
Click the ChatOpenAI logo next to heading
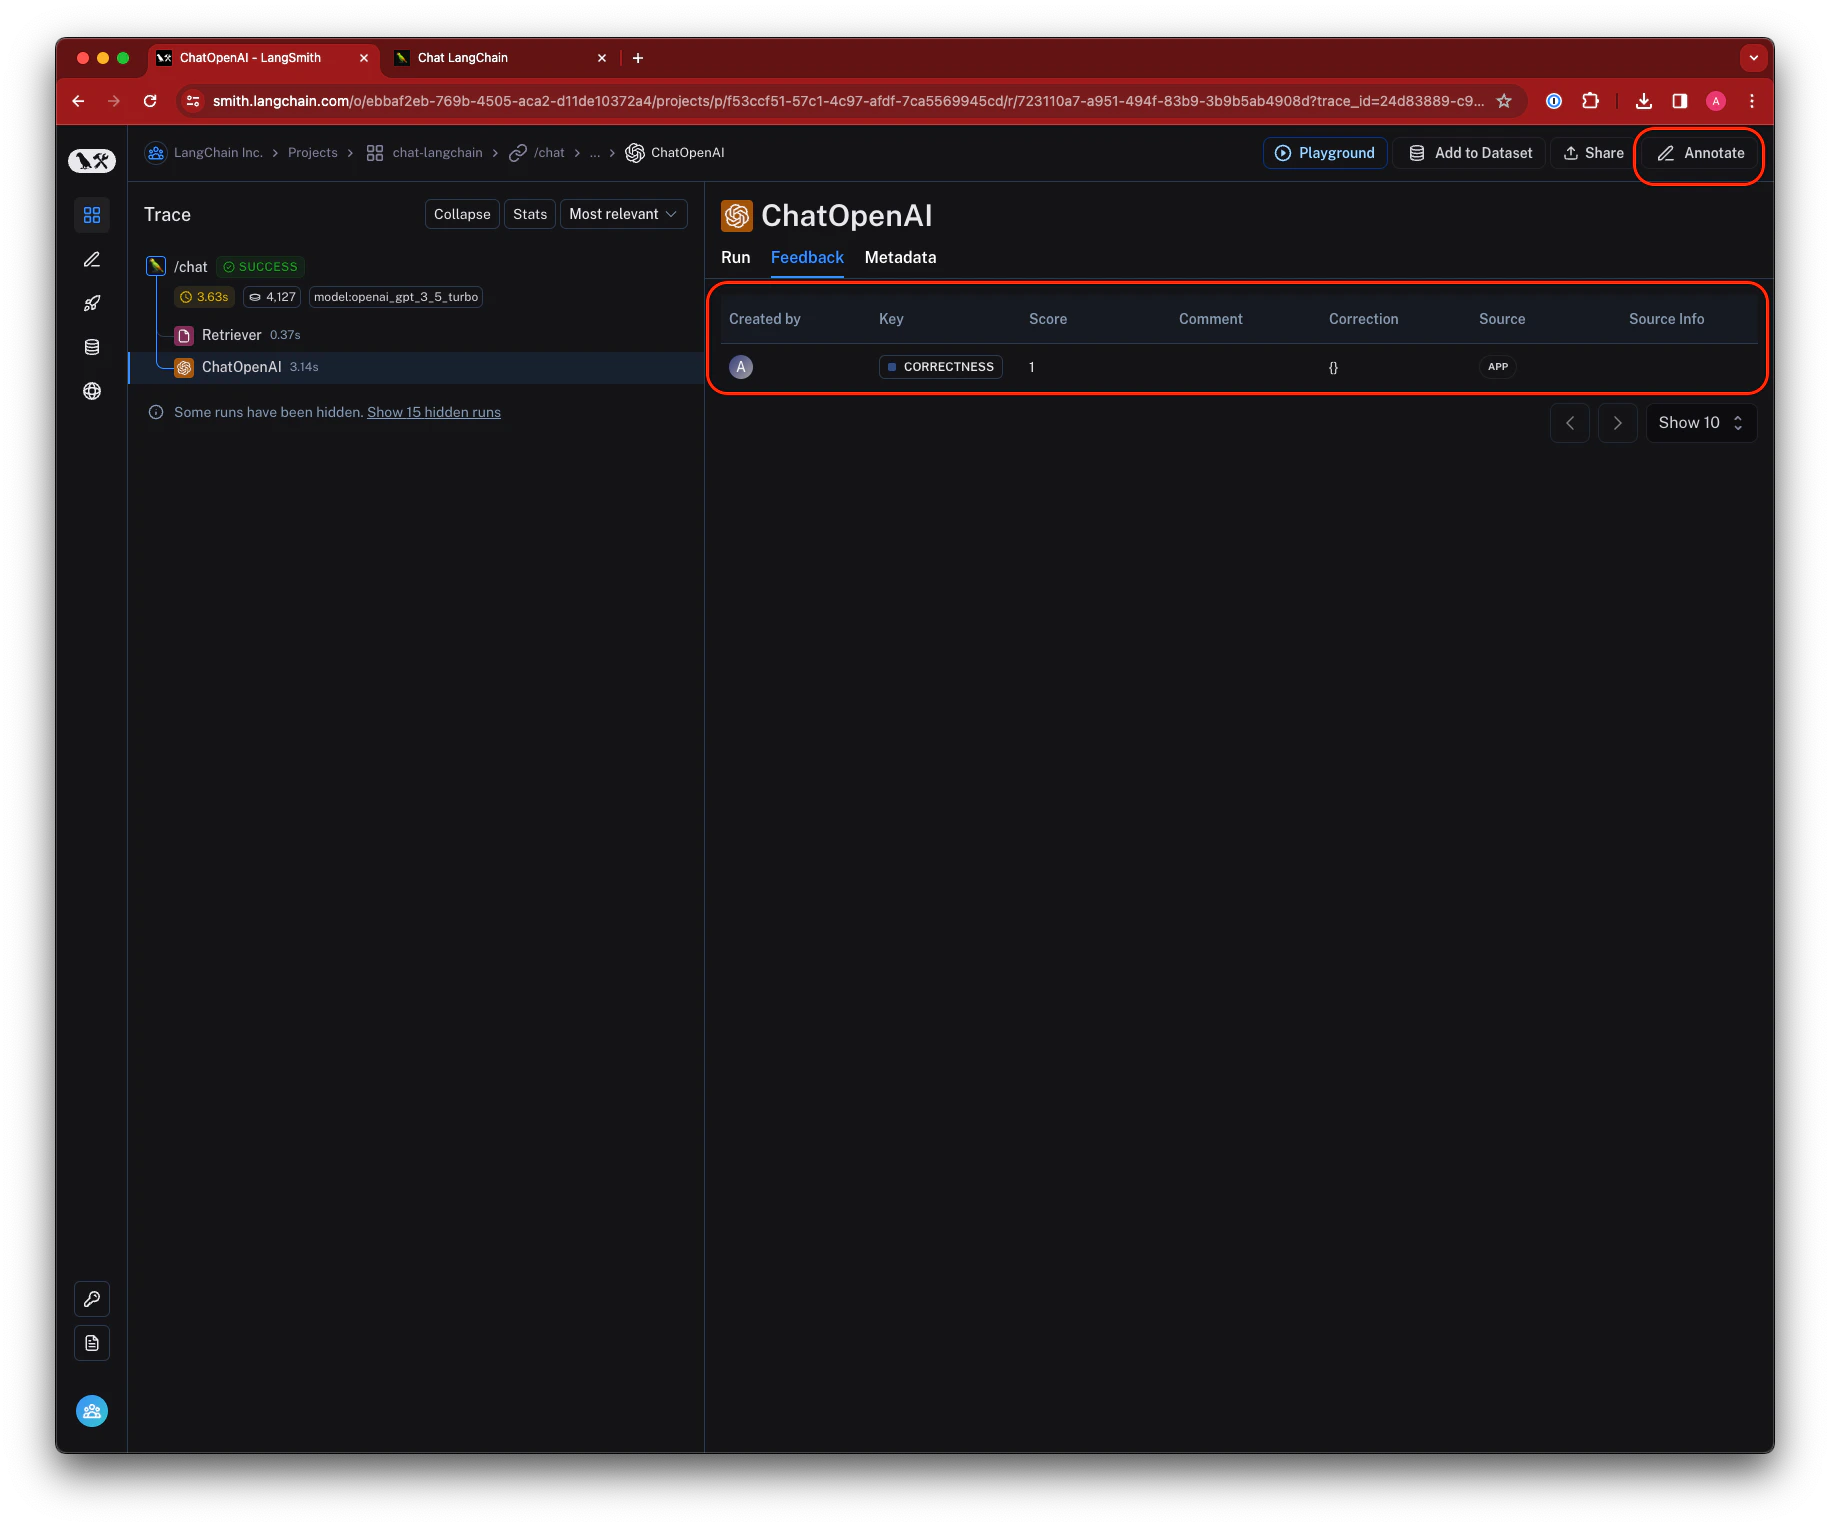tap(737, 216)
